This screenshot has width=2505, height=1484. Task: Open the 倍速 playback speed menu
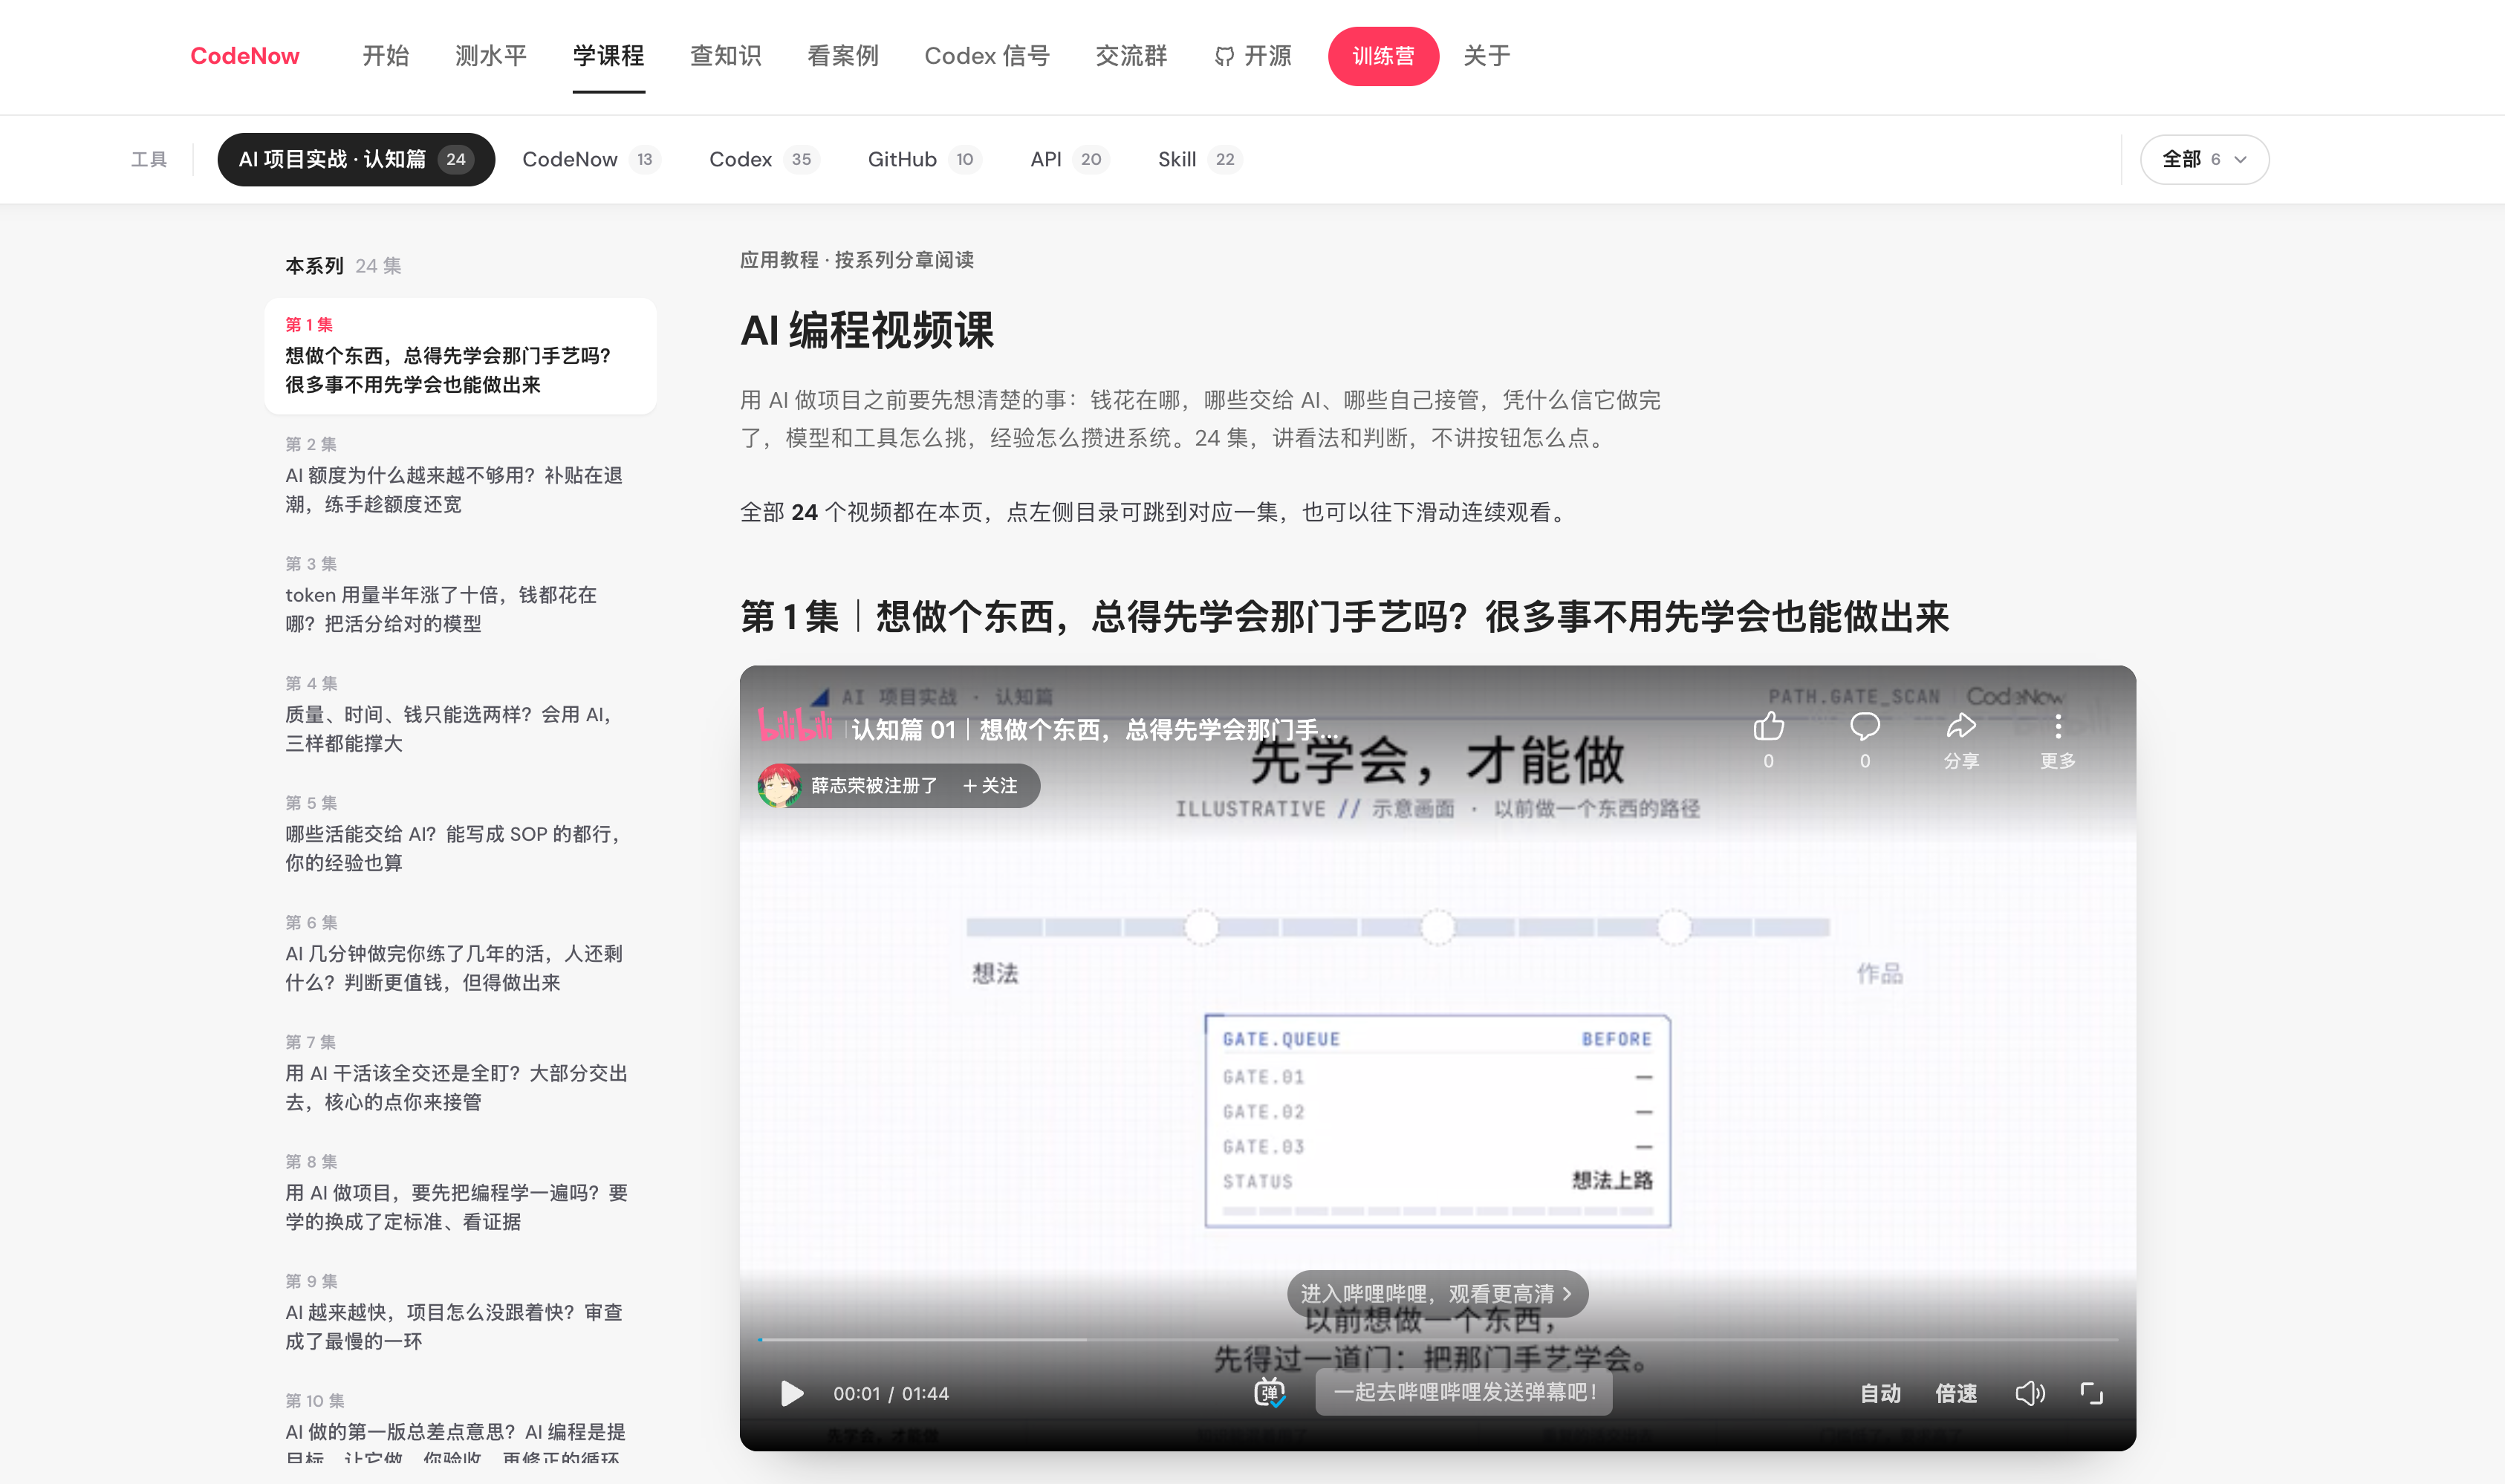pyautogui.click(x=1956, y=1393)
